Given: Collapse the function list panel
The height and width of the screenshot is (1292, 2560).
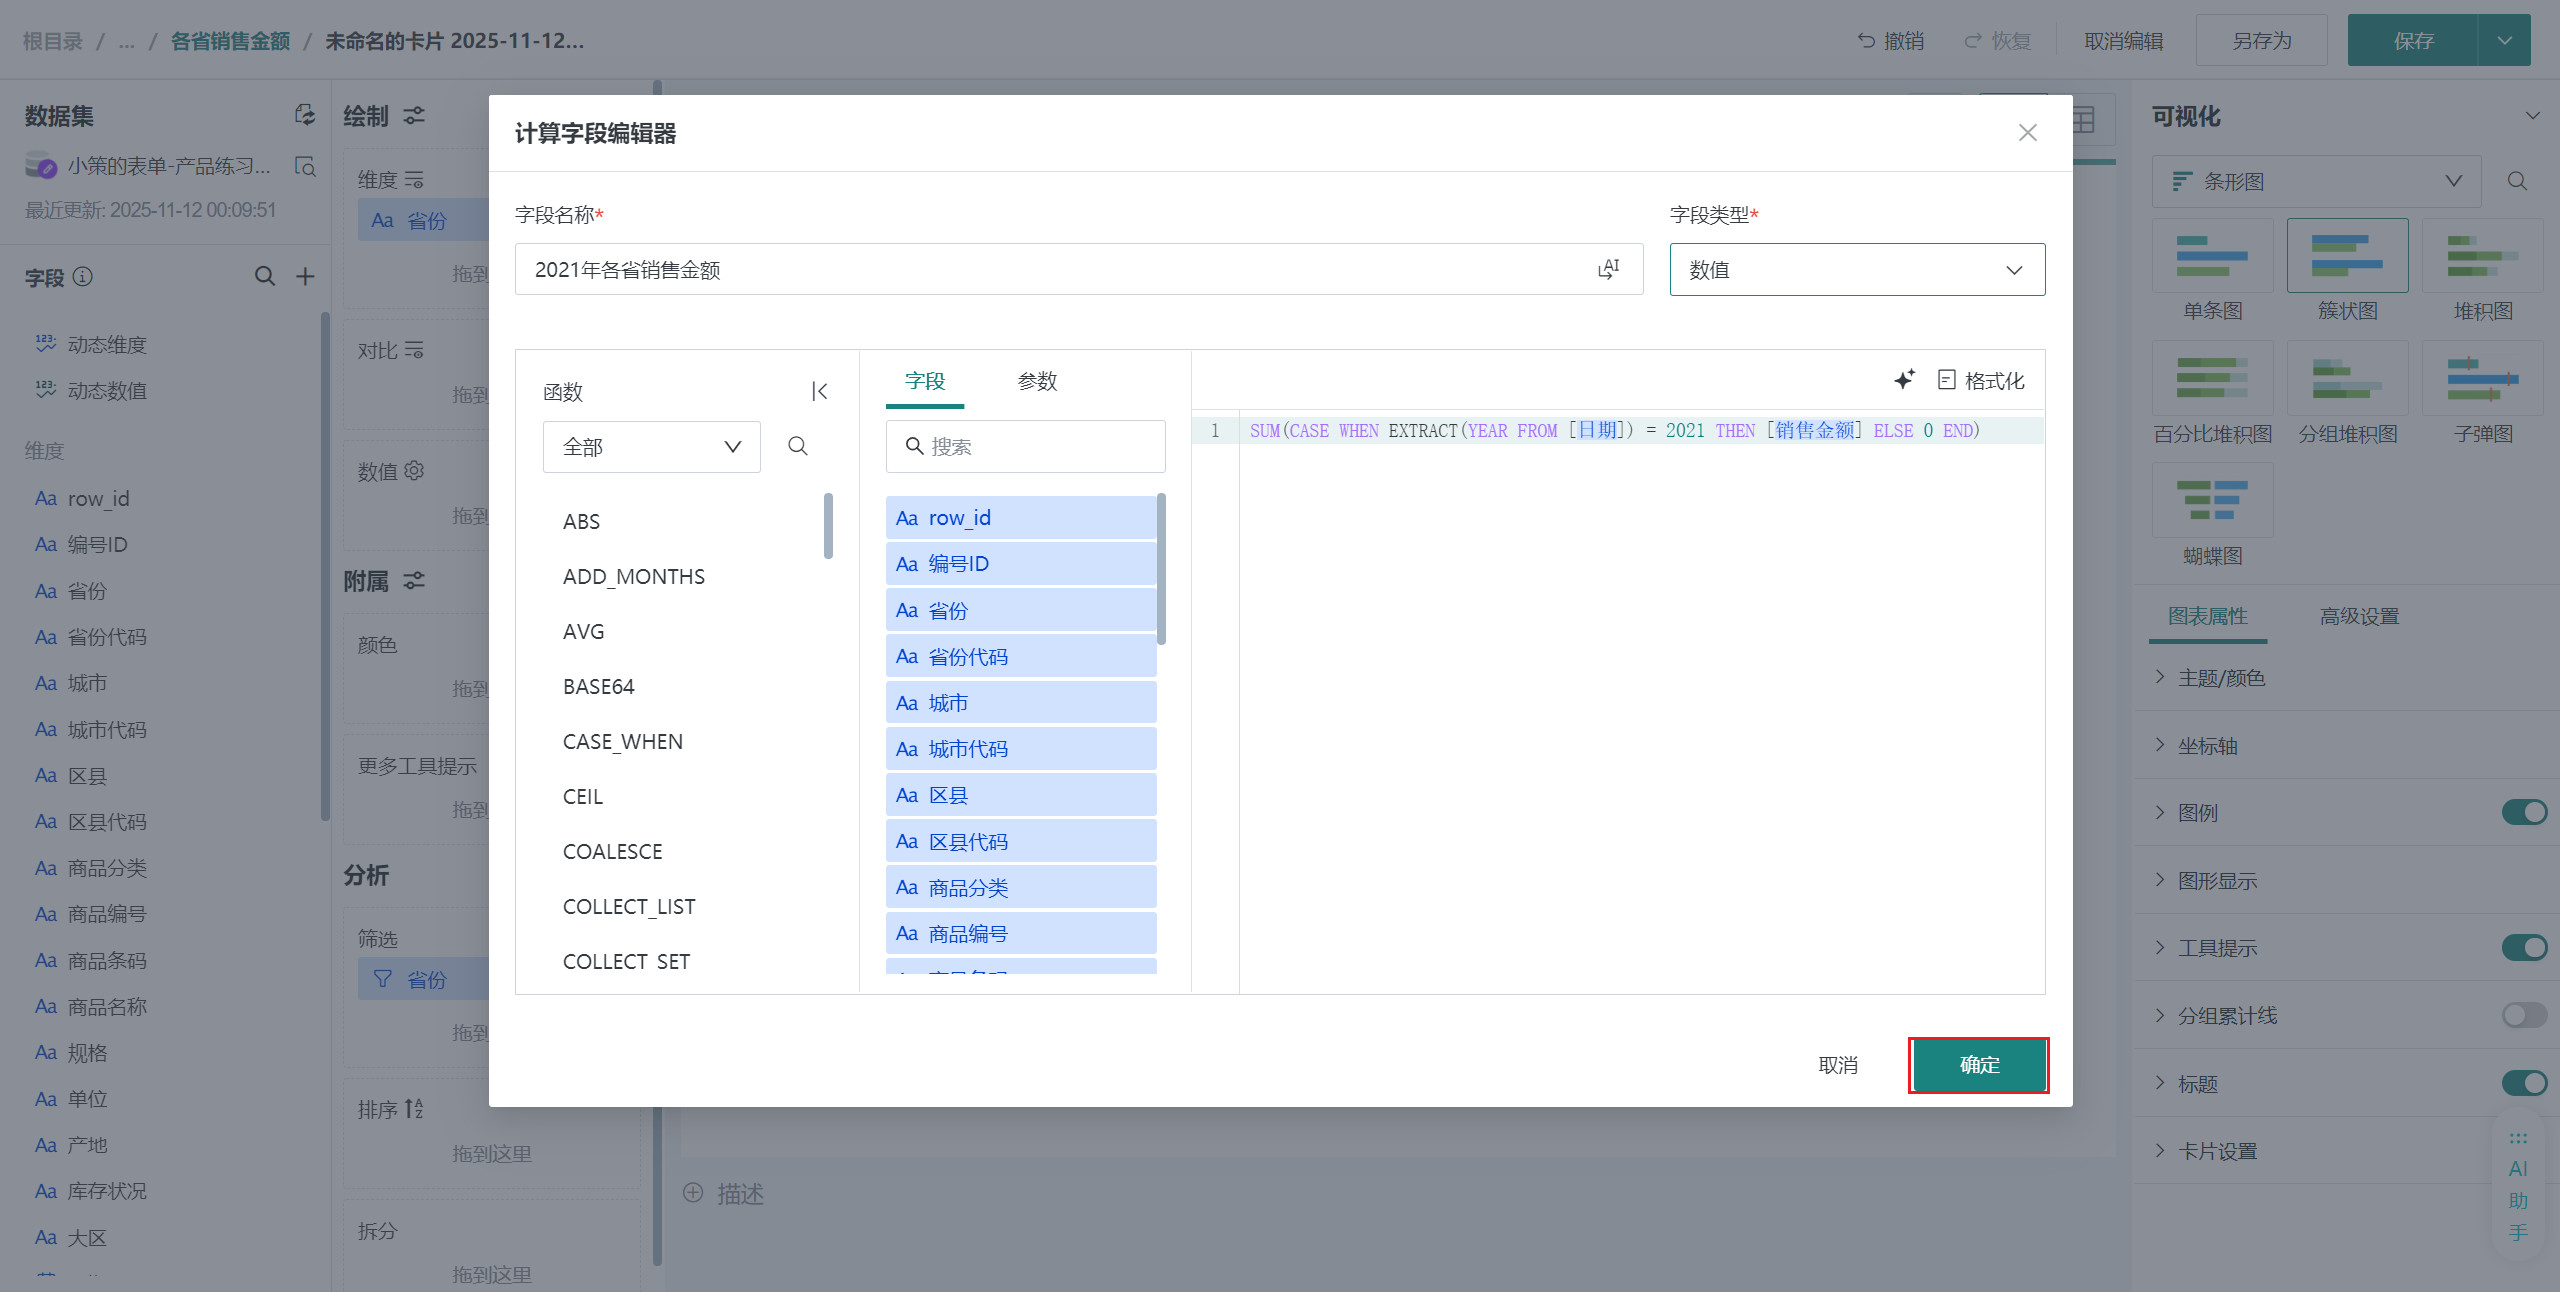Looking at the screenshot, I should [x=820, y=391].
